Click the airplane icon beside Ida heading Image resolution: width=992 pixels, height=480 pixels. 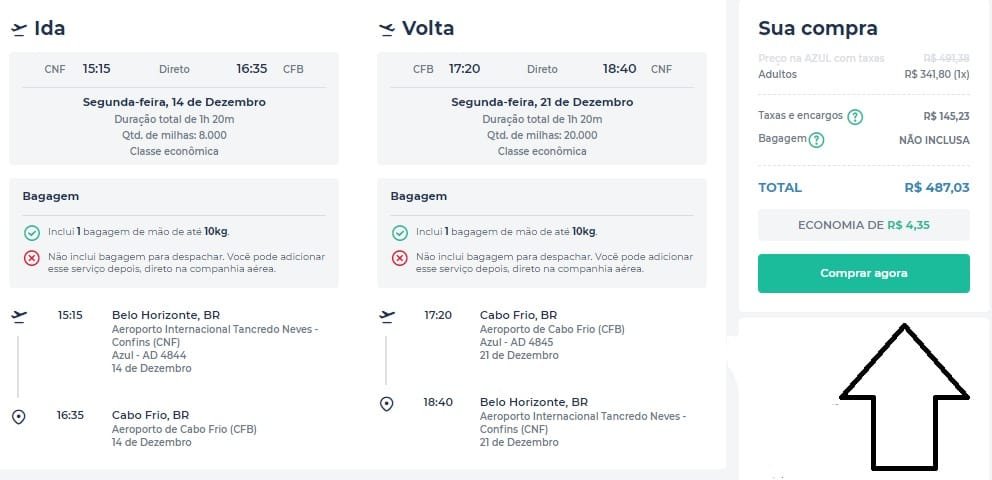pos(19,29)
